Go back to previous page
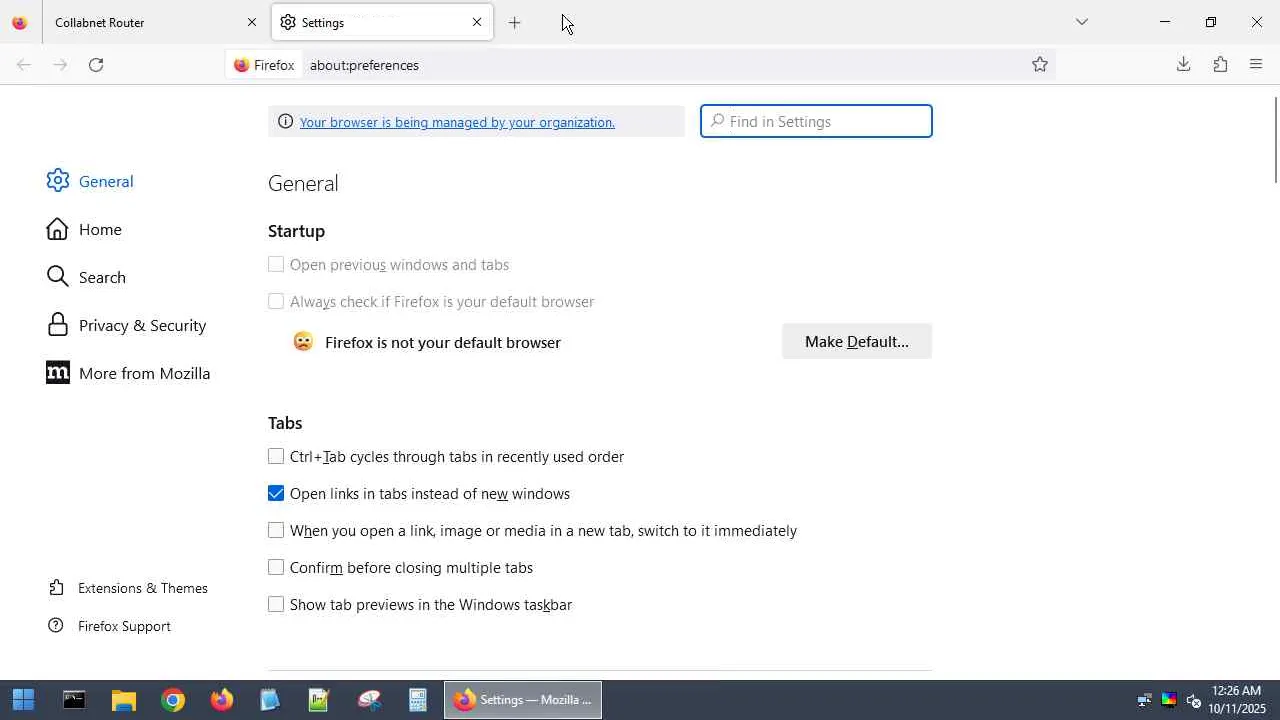 [x=24, y=65]
